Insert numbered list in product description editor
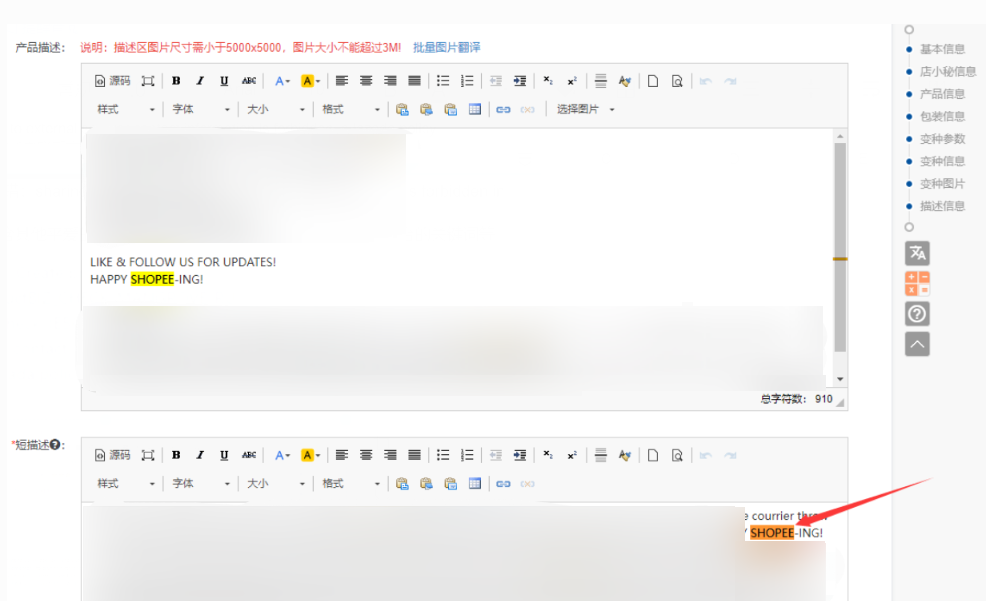986x601 pixels. coord(467,81)
